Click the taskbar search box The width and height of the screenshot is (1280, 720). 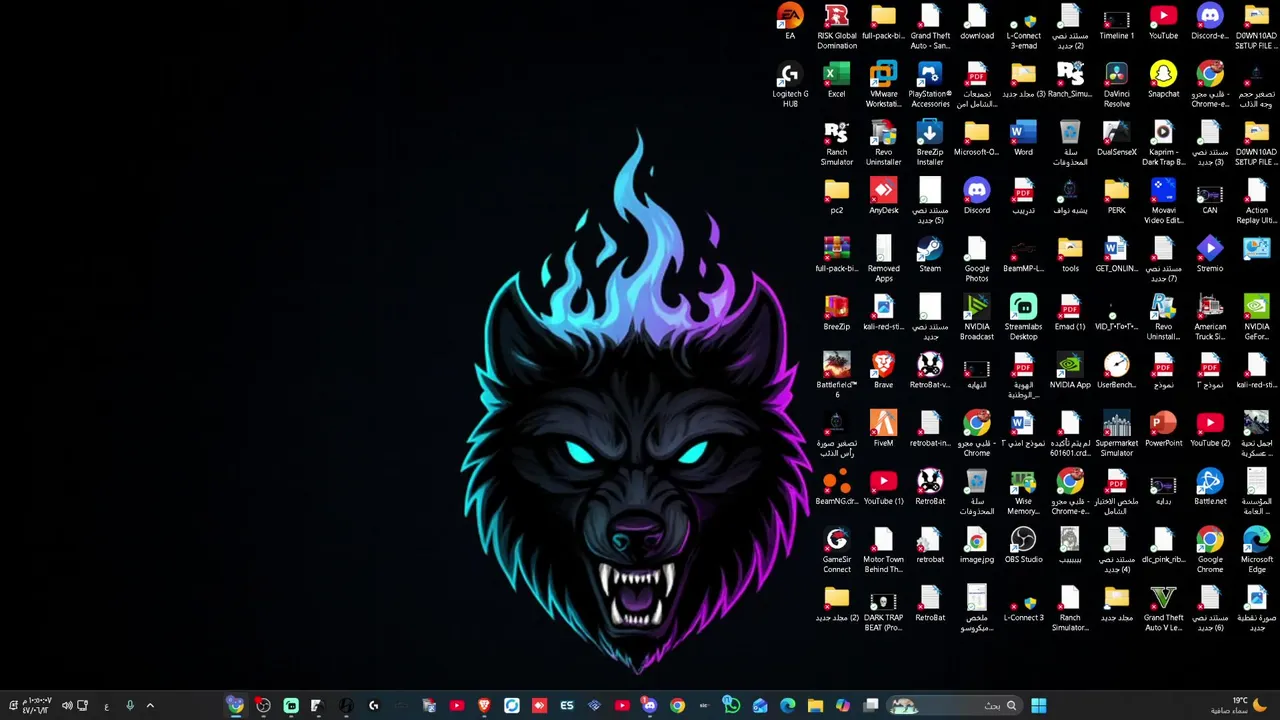[954, 706]
